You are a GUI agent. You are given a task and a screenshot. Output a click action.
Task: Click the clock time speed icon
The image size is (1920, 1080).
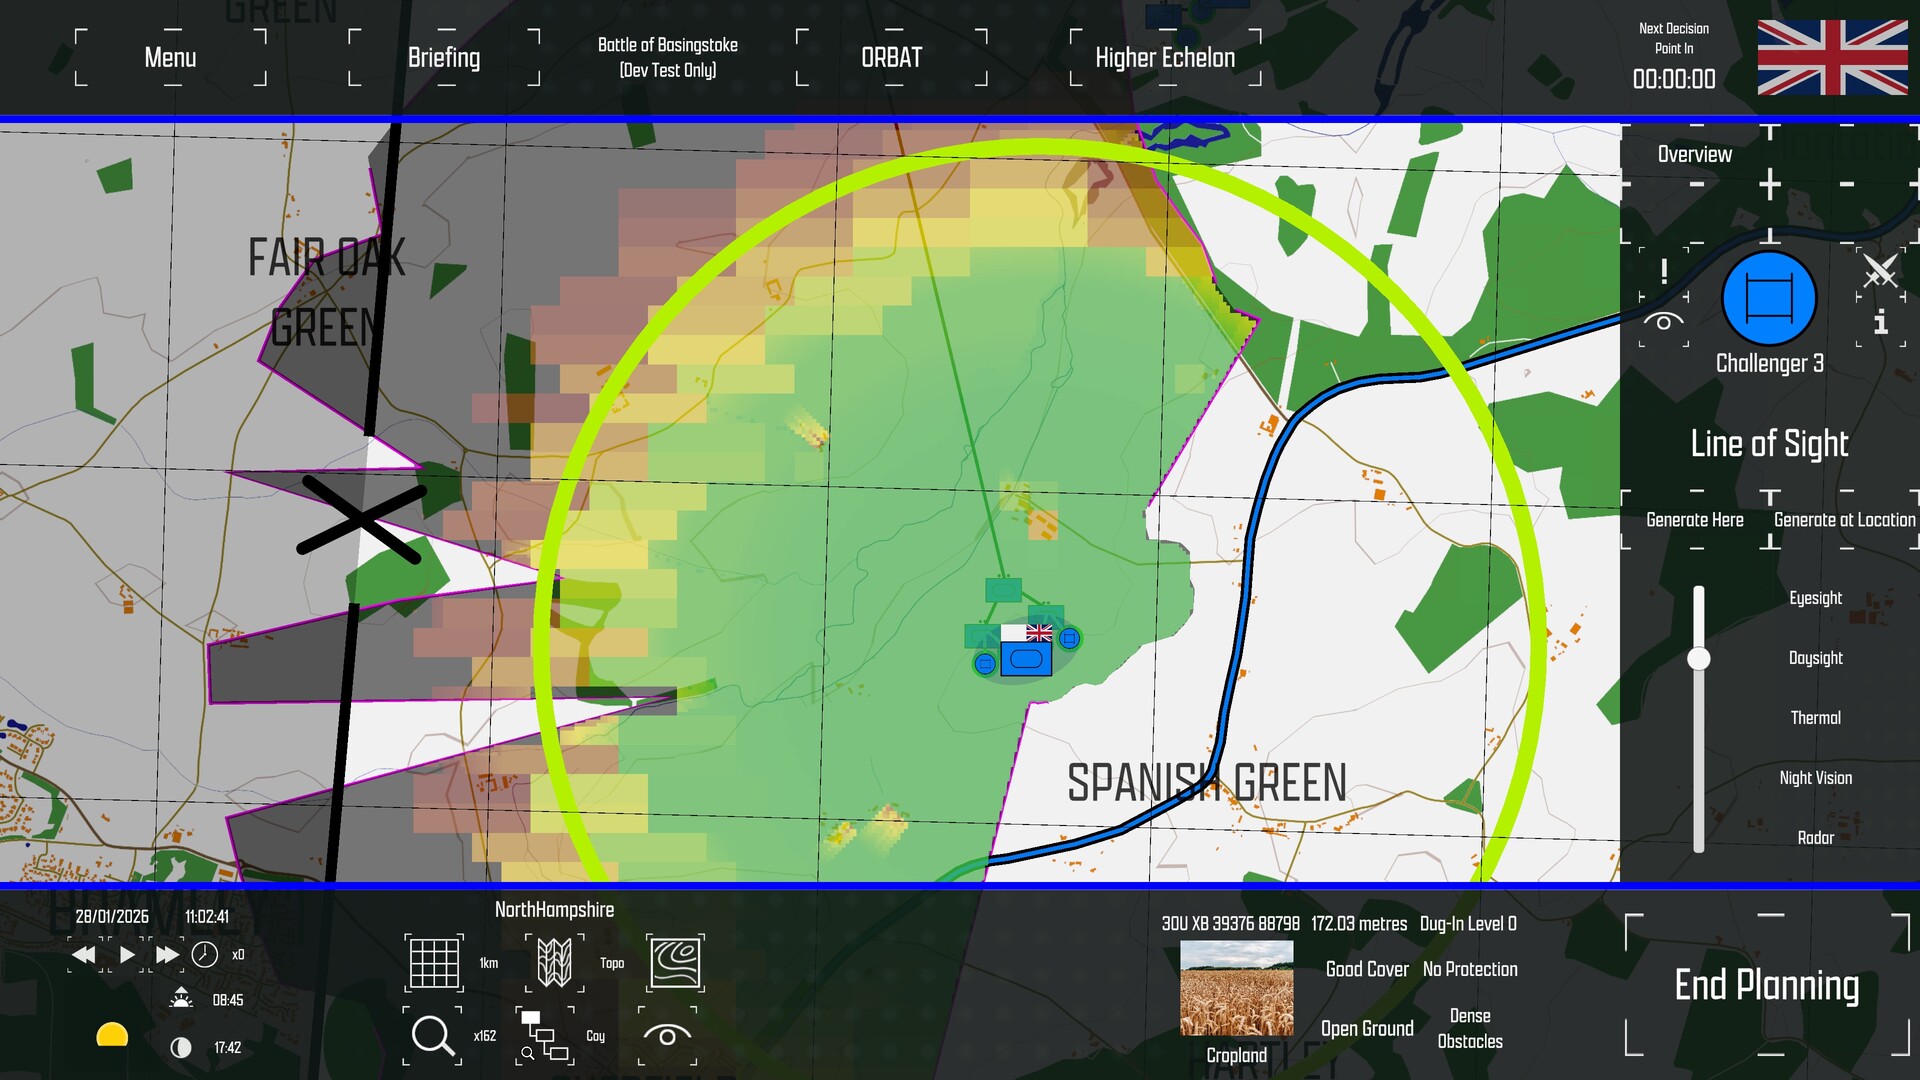pyautogui.click(x=205, y=955)
